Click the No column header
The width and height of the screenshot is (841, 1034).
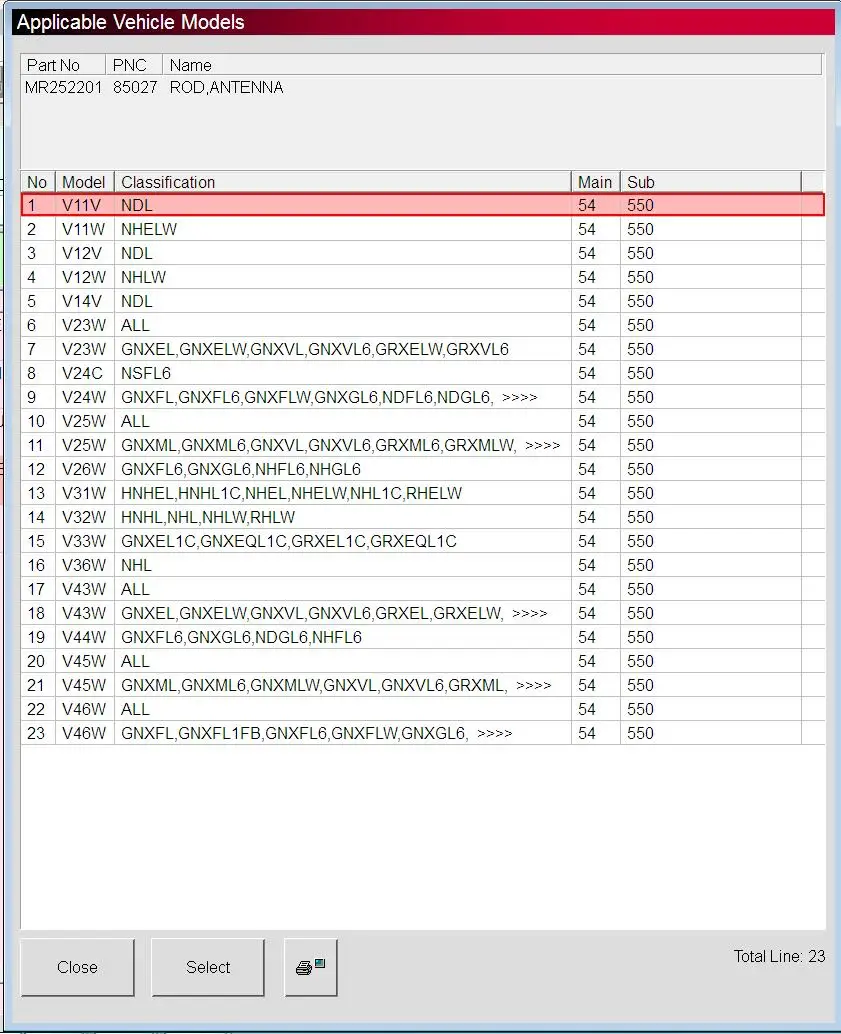[38, 182]
